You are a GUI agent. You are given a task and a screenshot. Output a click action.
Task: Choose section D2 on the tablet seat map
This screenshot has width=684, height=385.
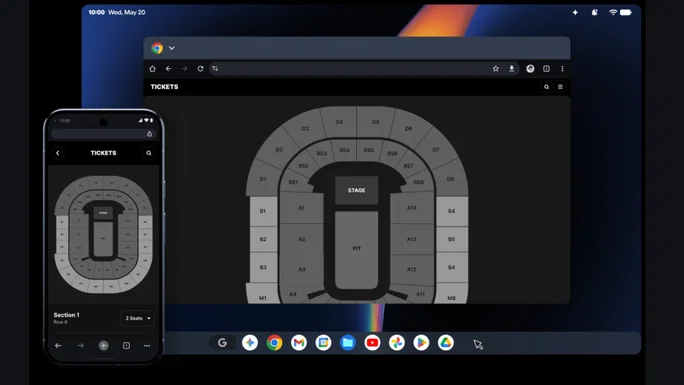[x=279, y=150]
